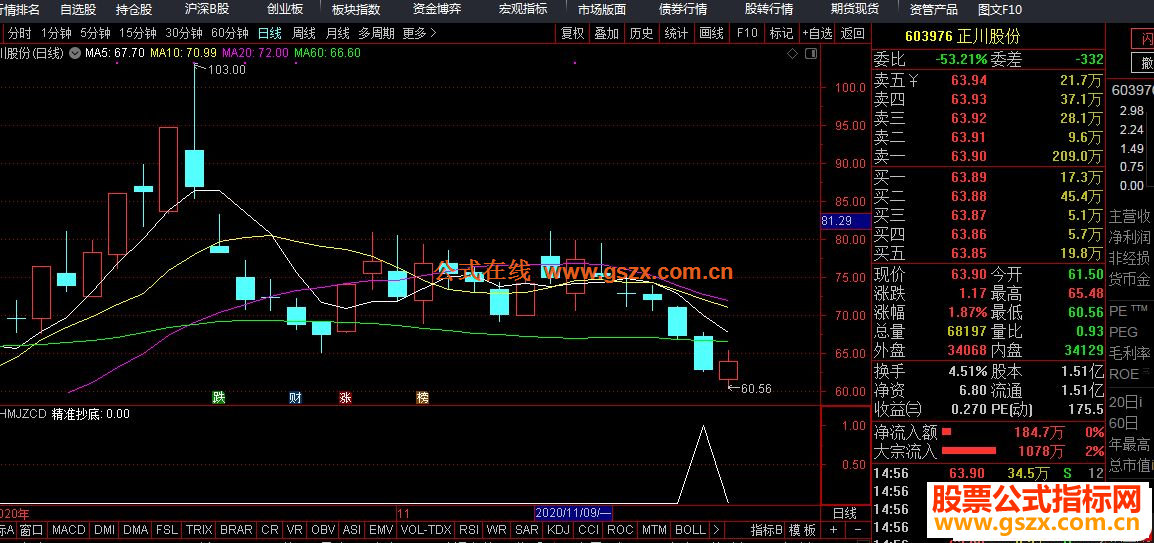Add stock via +自选 button
This screenshot has width=1154, height=543.
point(818,33)
